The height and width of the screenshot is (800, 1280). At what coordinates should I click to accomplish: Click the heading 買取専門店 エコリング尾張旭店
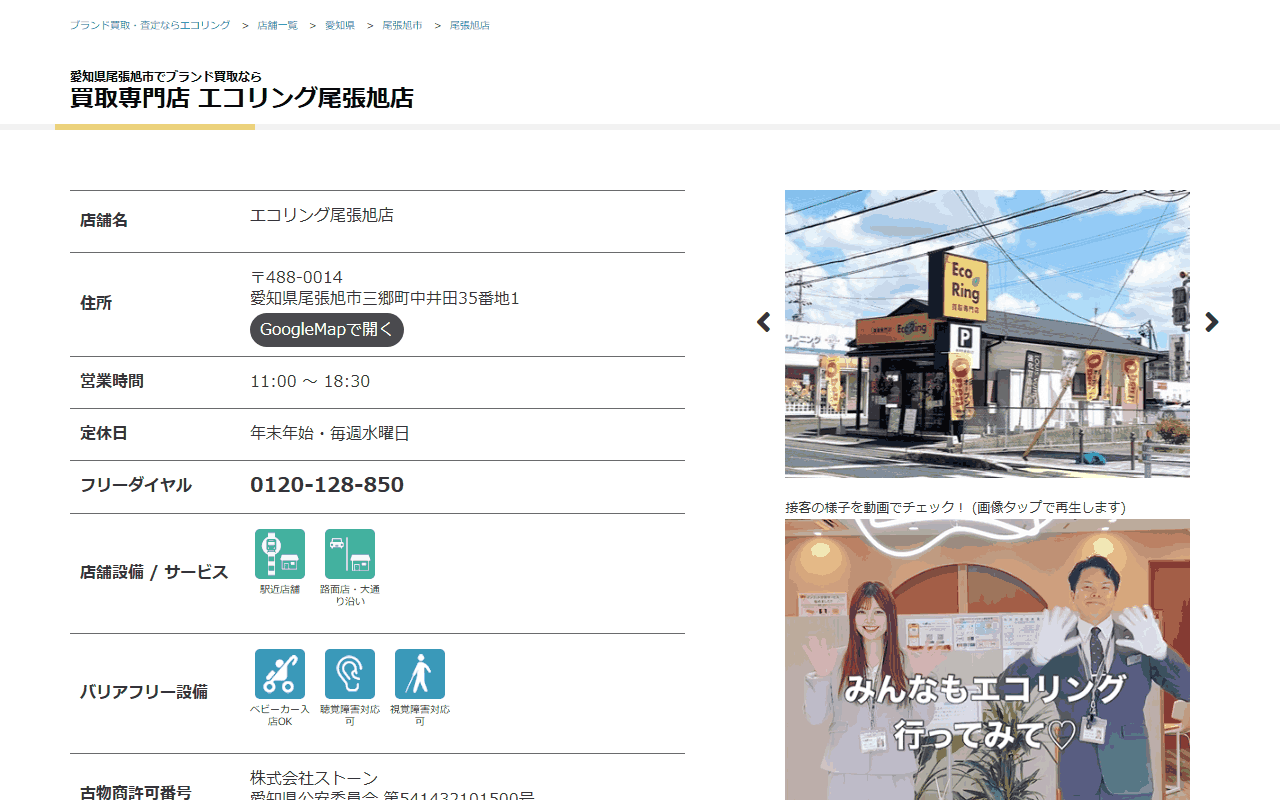pyautogui.click(x=242, y=98)
